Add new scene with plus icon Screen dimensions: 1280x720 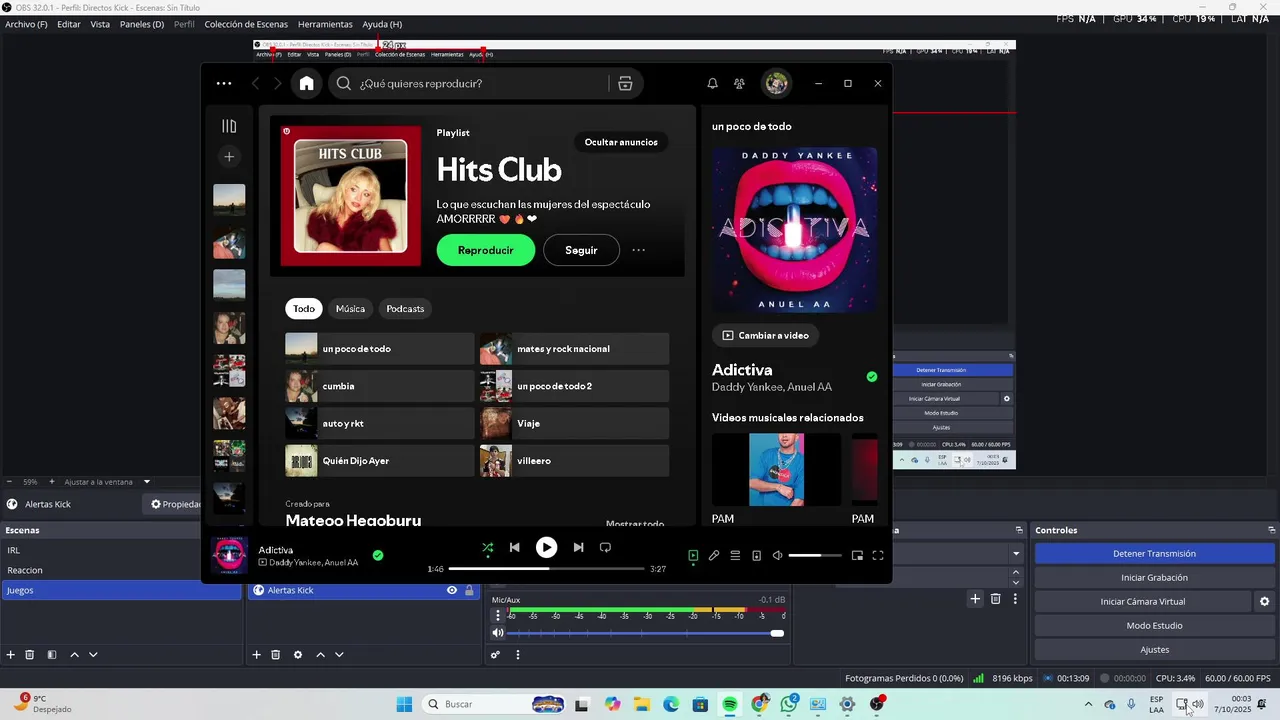pyautogui.click(x=10, y=655)
